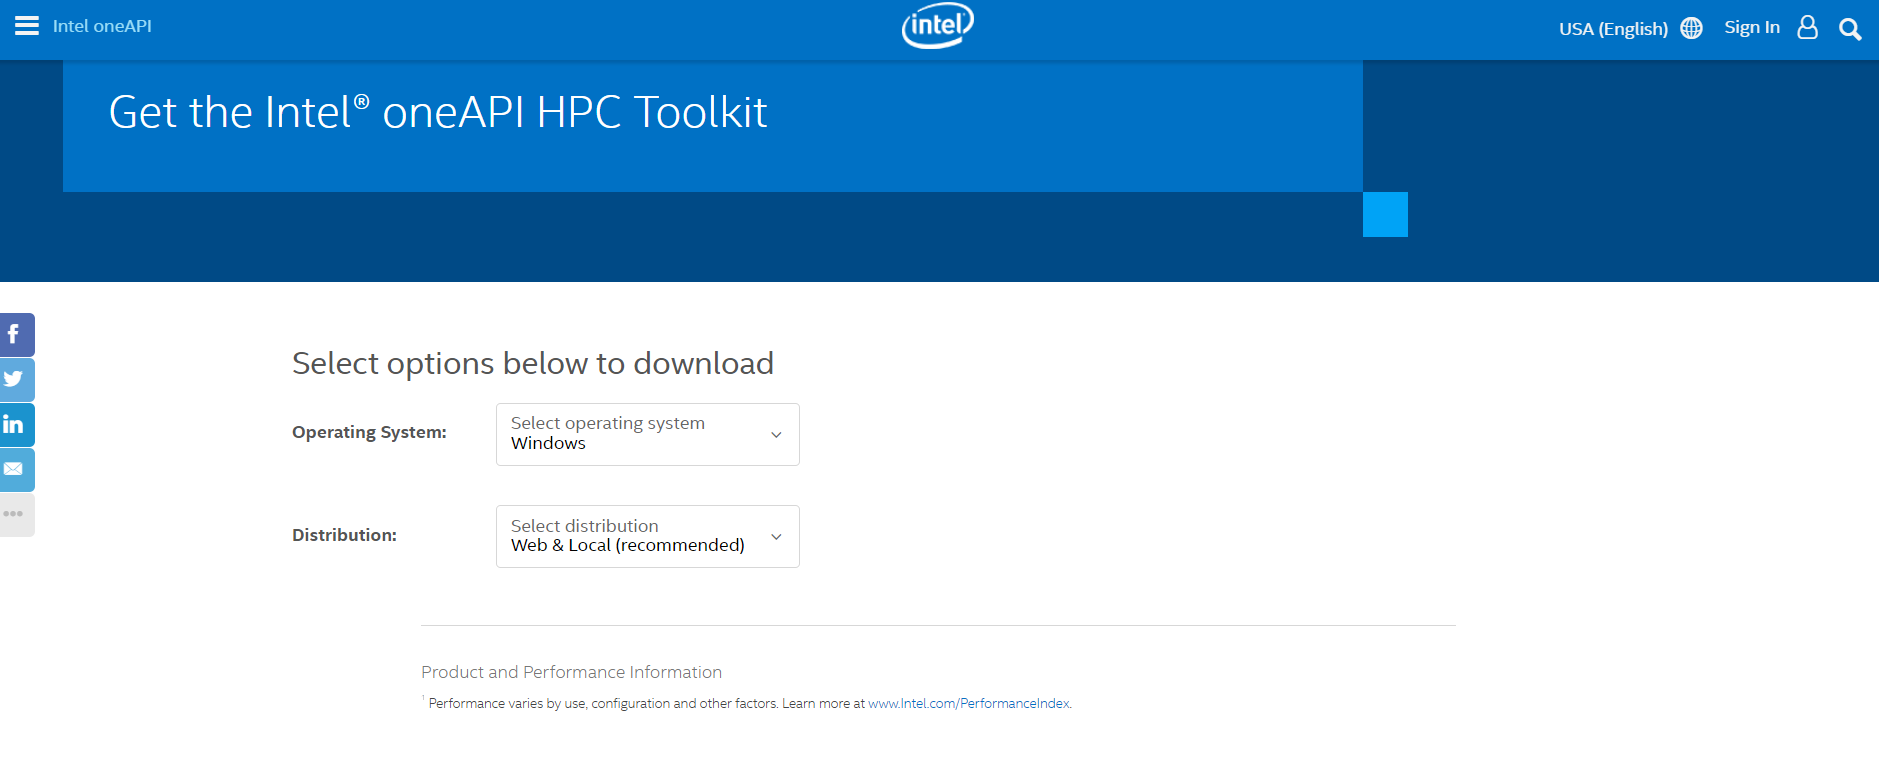Open the hamburger navigation menu
1879x776 pixels.
pyautogui.click(x=27, y=26)
